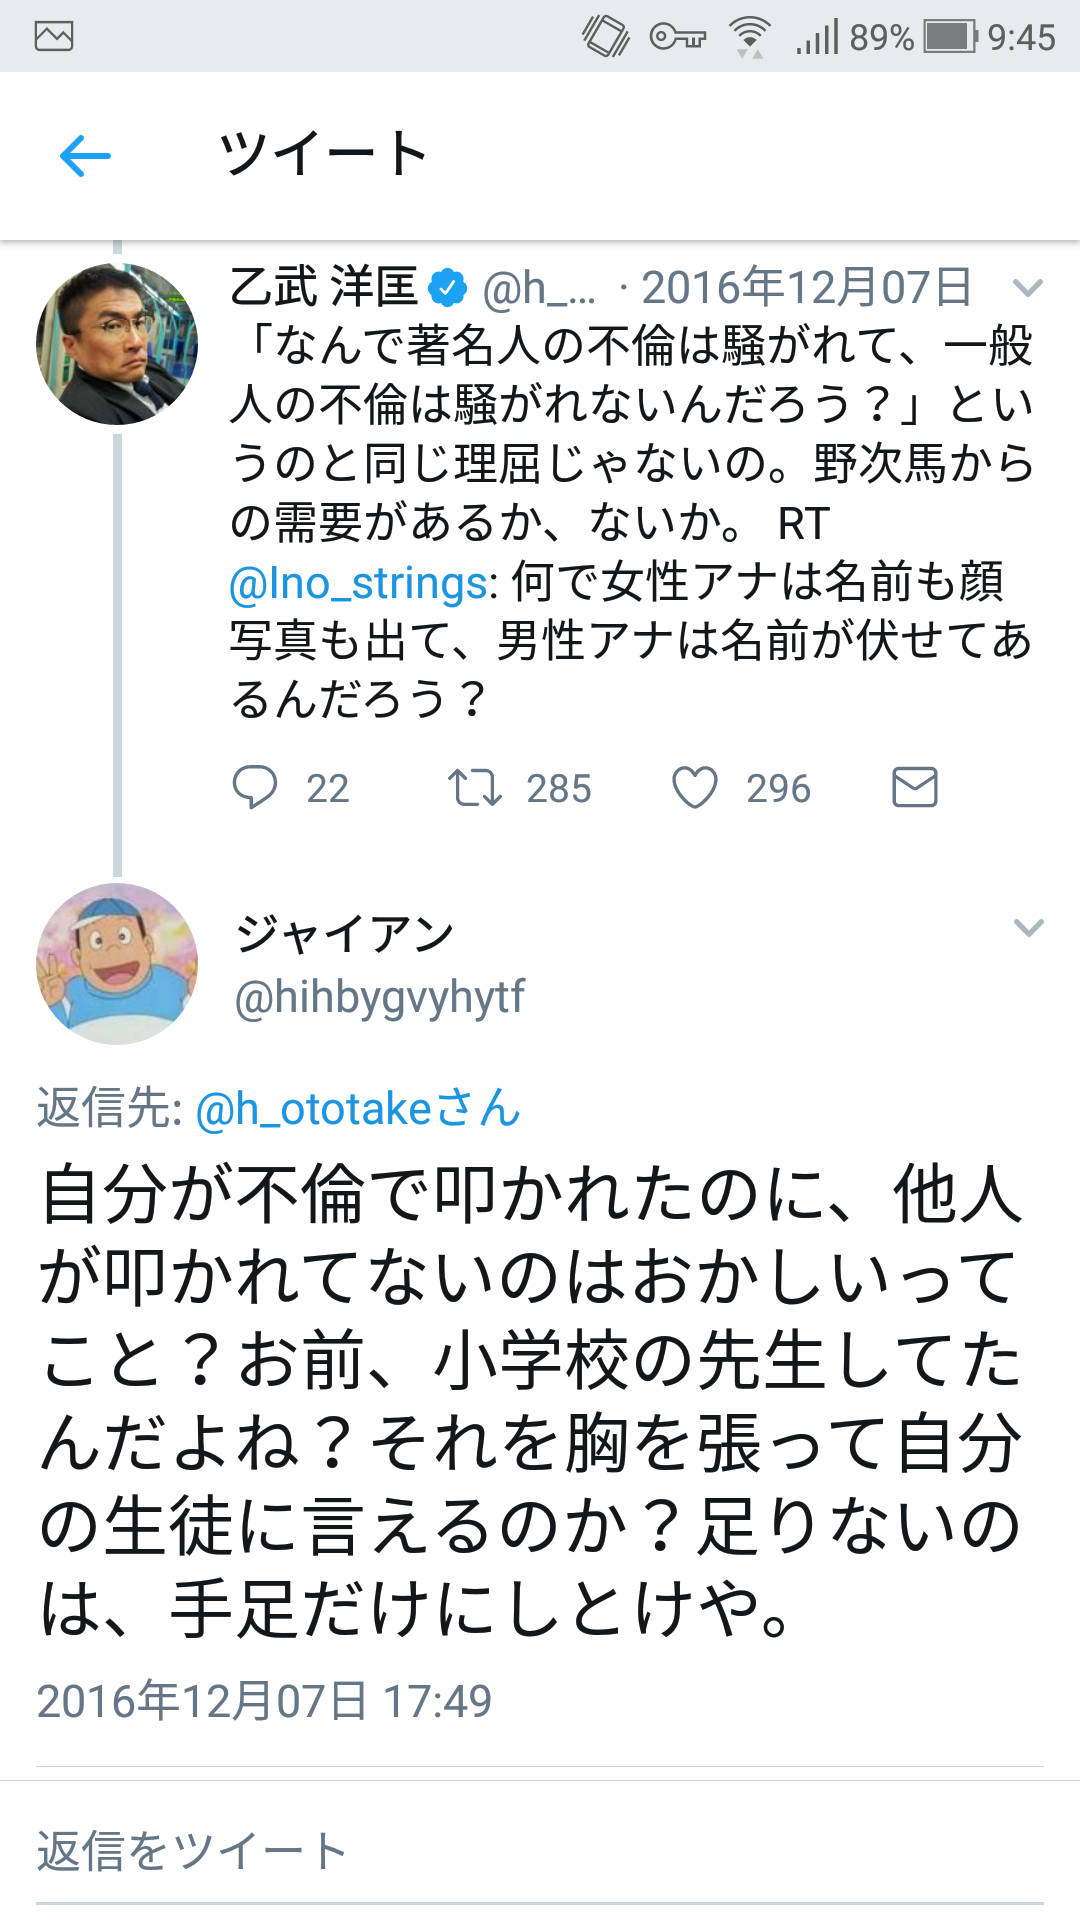Open dropdown chevron on ジャイアン tweet

tap(1028, 928)
